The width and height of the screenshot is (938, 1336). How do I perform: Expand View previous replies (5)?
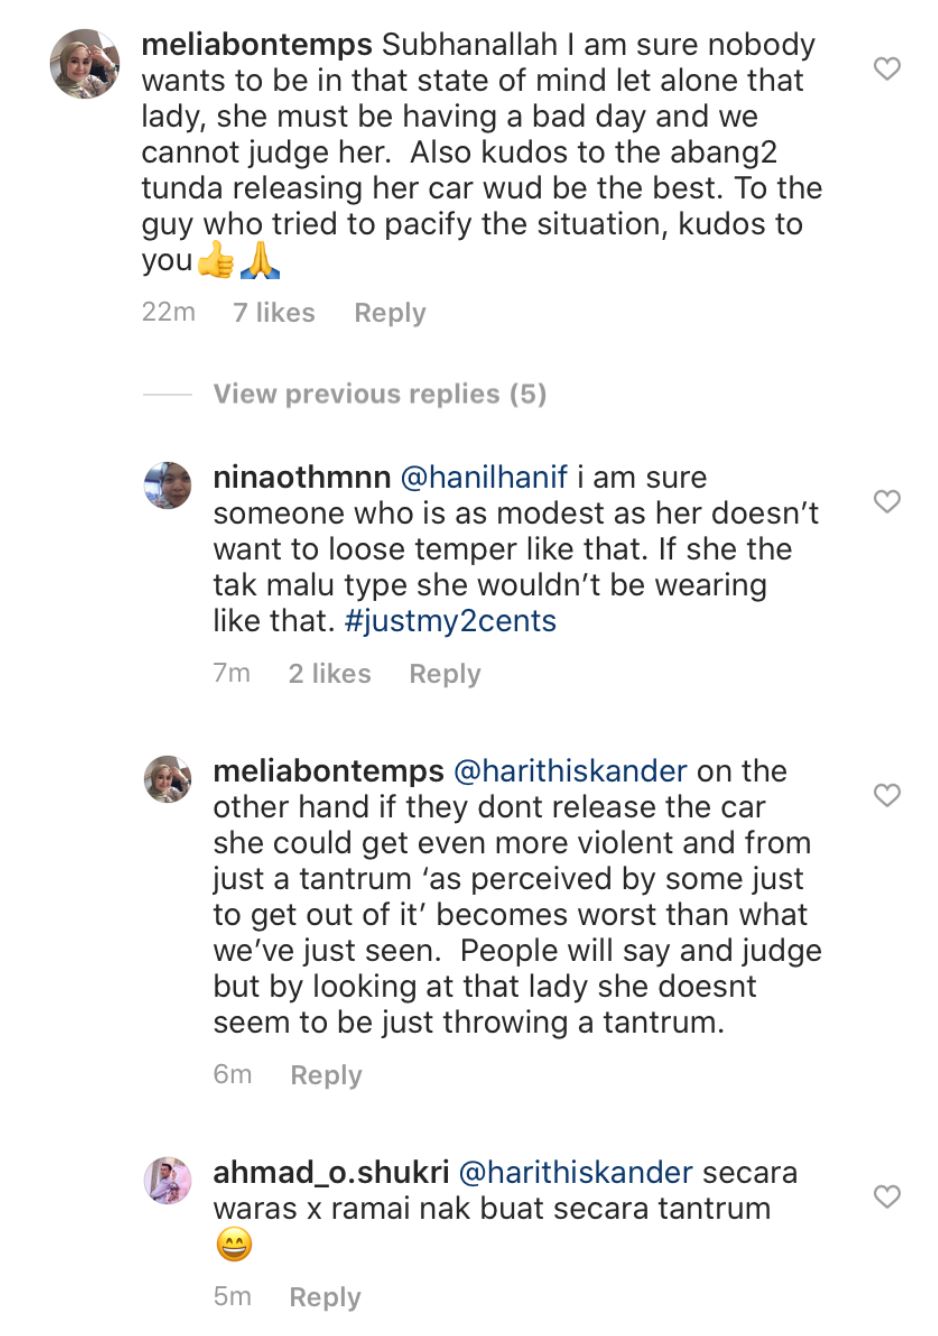(379, 394)
